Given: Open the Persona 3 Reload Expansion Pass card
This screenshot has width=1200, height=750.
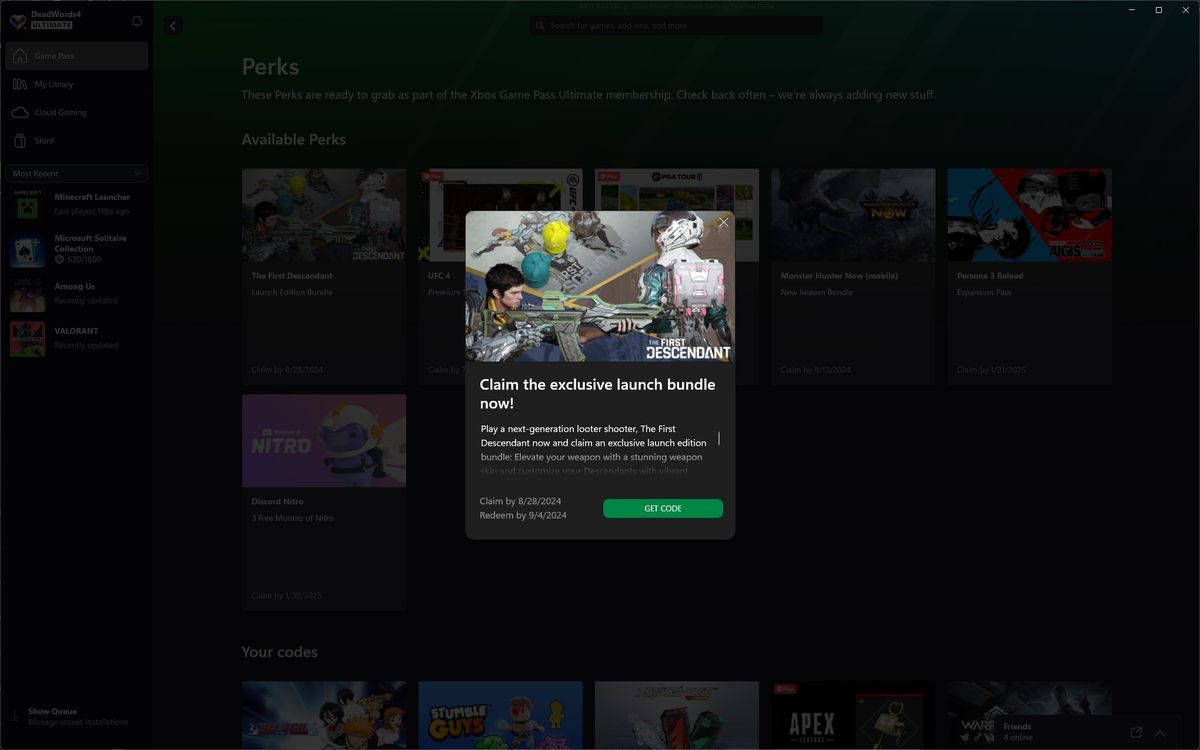Looking at the screenshot, I should 1029,277.
